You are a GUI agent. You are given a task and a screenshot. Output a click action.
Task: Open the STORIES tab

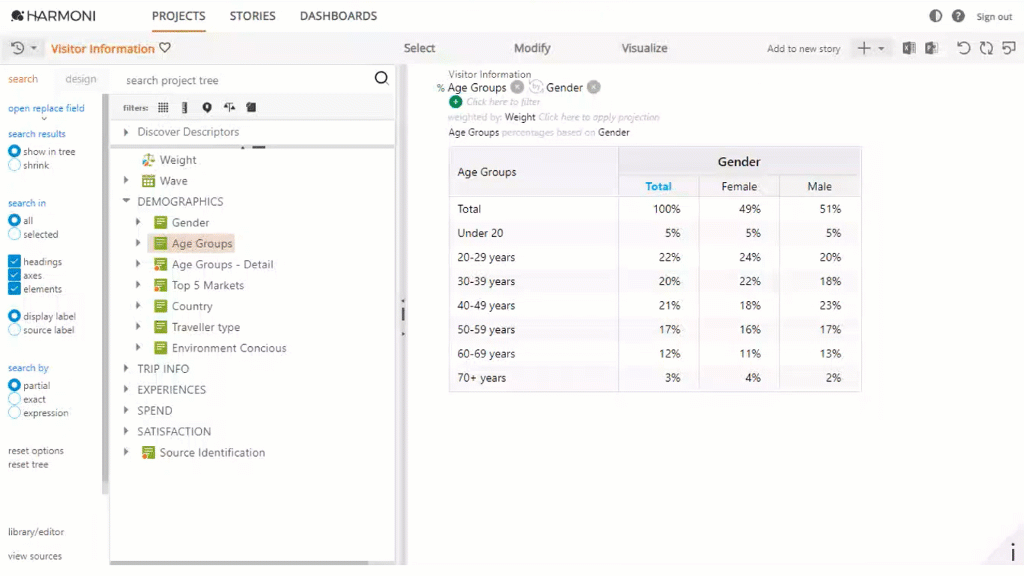252,16
